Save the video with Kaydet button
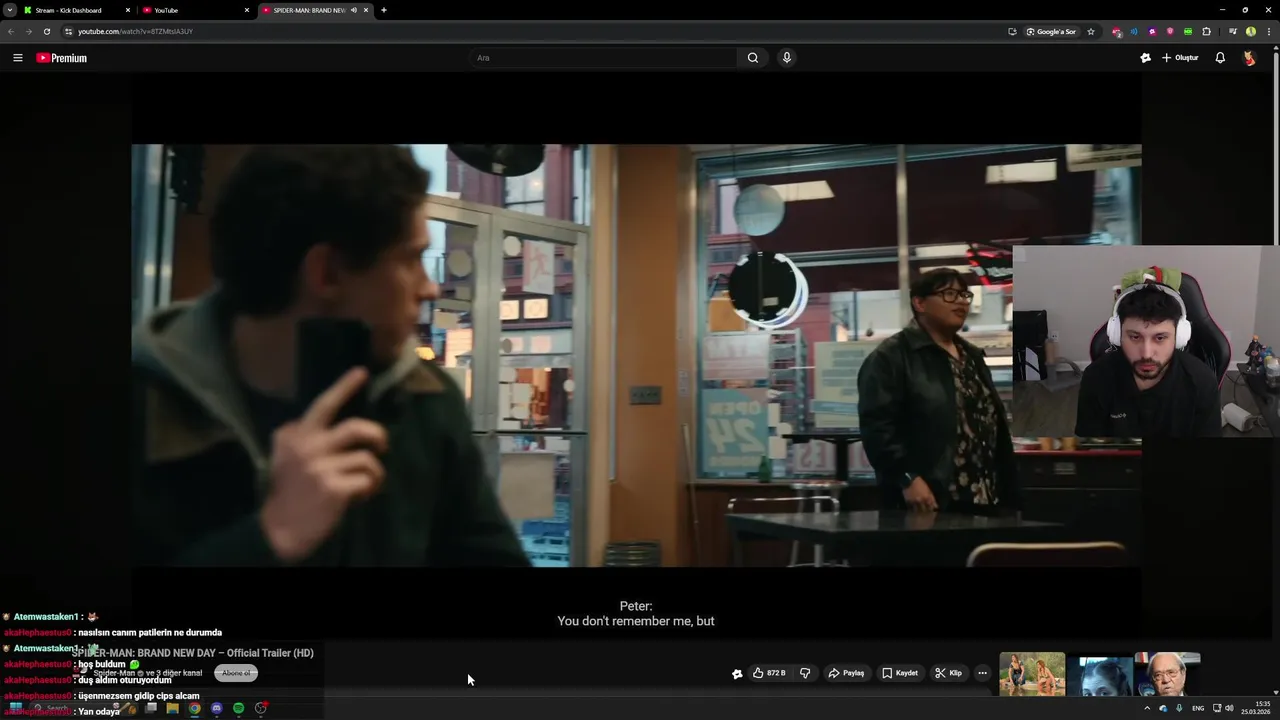Viewport: 1280px width, 720px height. (x=900, y=673)
